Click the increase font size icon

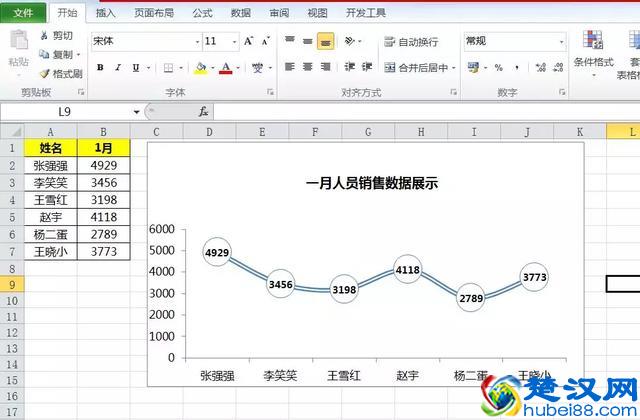[x=249, y=41]
